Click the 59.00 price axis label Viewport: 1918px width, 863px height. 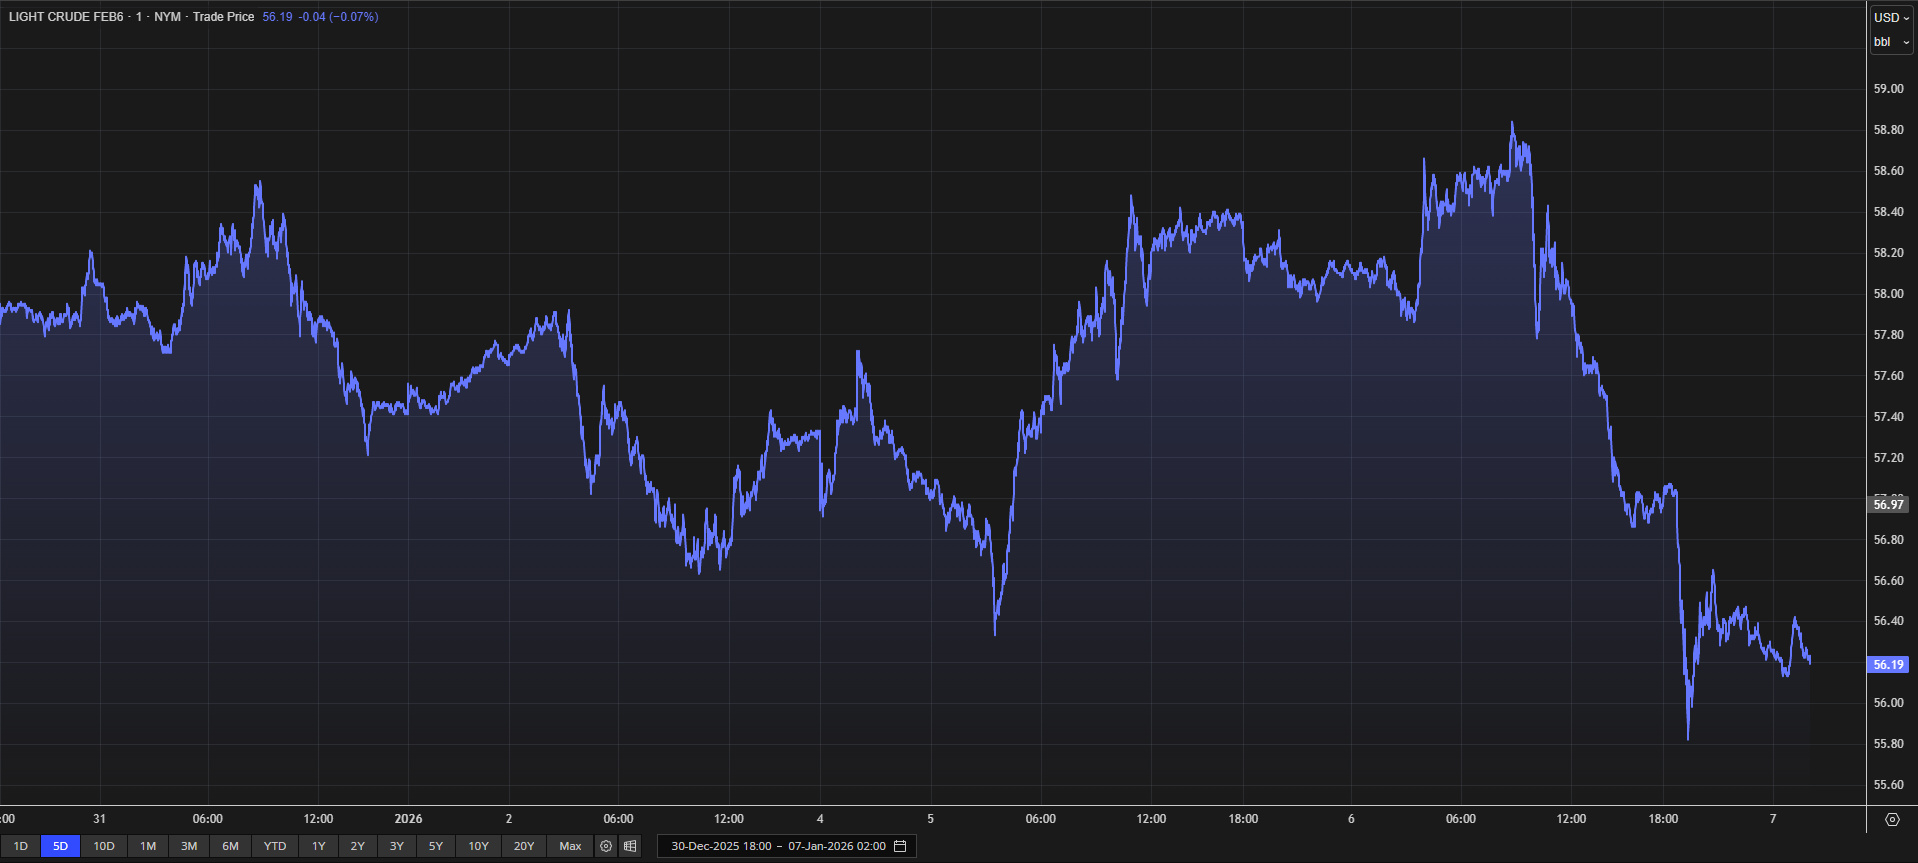point(1888,89)
